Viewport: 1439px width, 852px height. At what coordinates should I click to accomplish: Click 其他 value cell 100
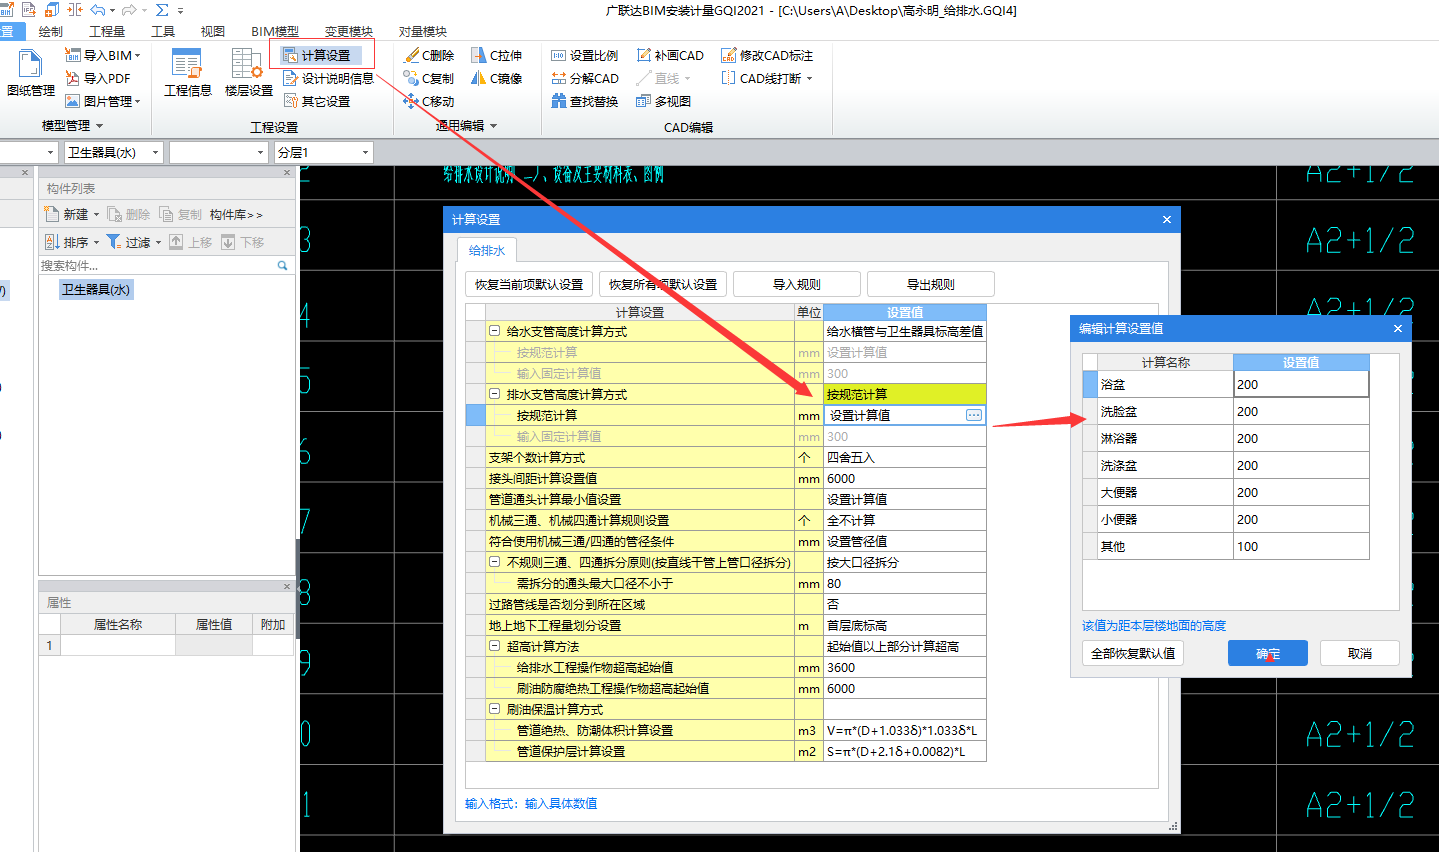pos(1301,546)
